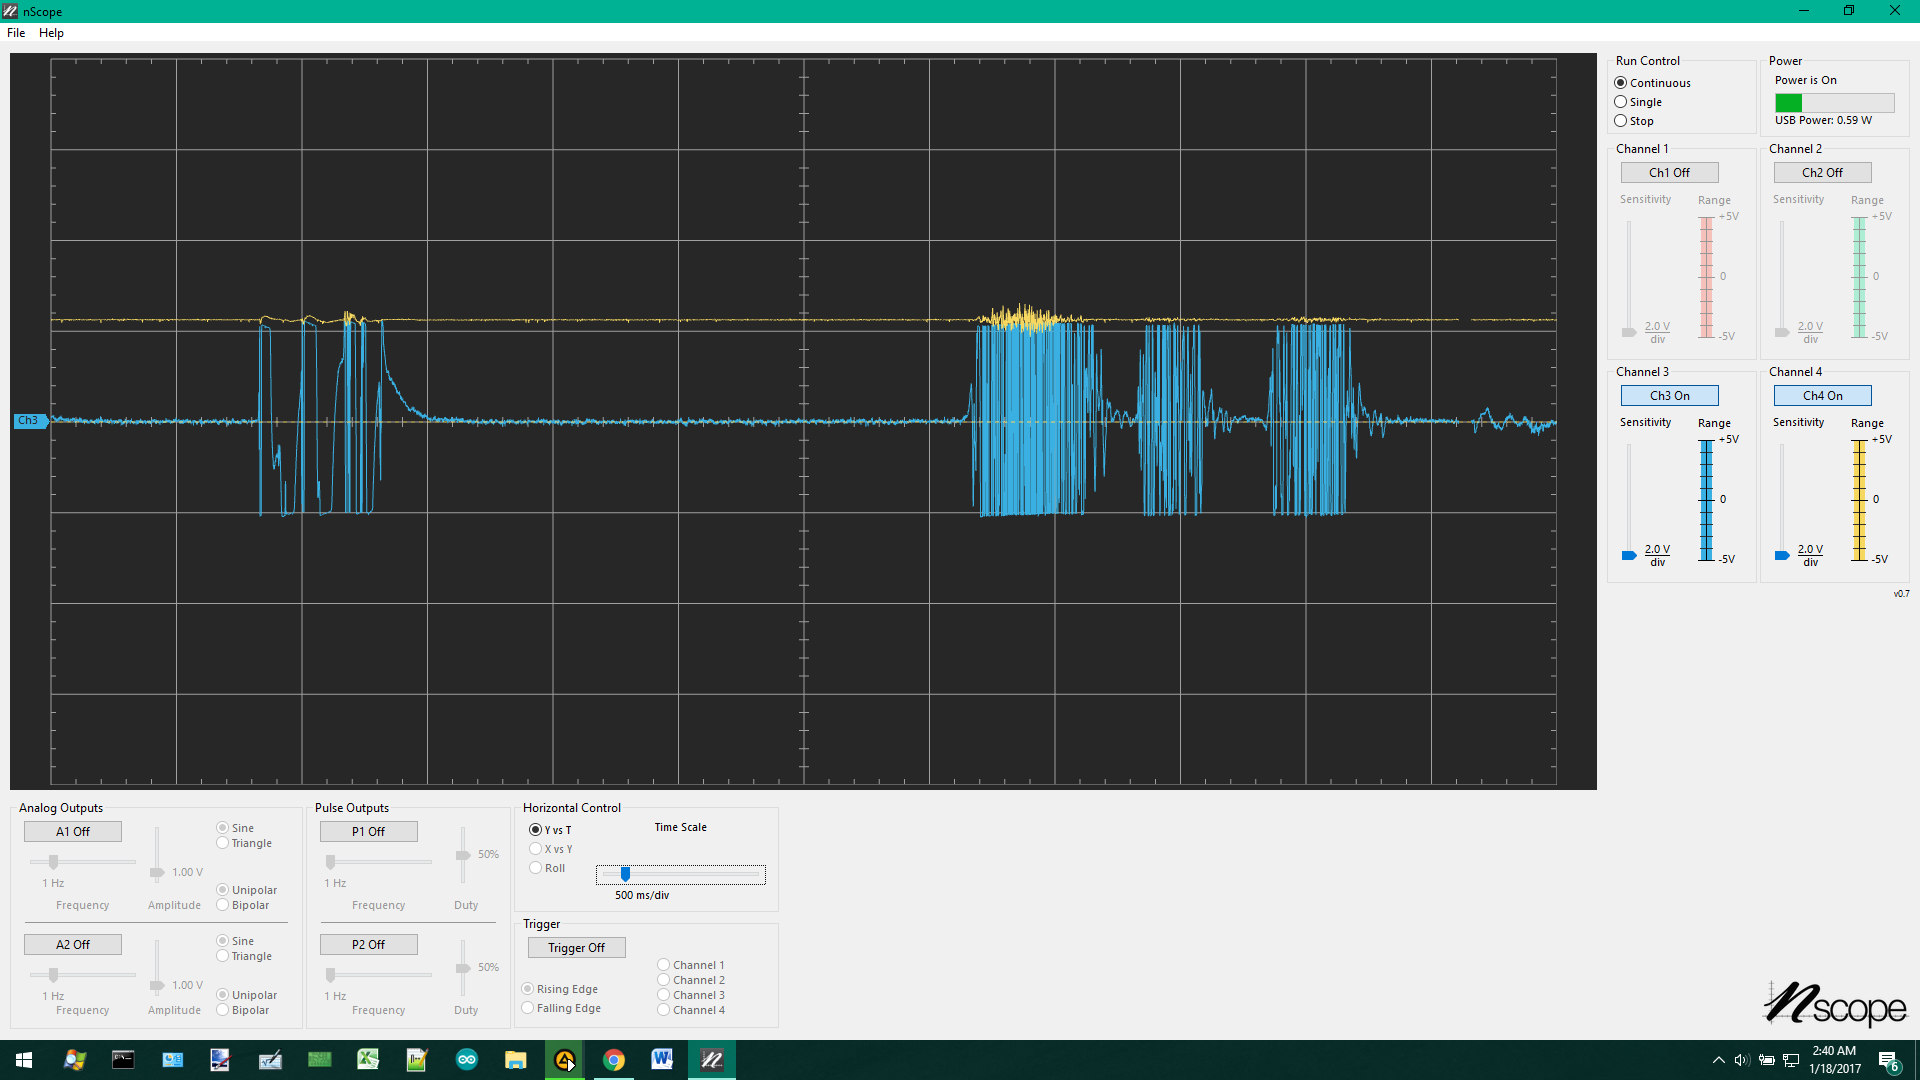Click the Ch3 label tag on the waveform
1920x1080 pixels.
pos(29,420)
